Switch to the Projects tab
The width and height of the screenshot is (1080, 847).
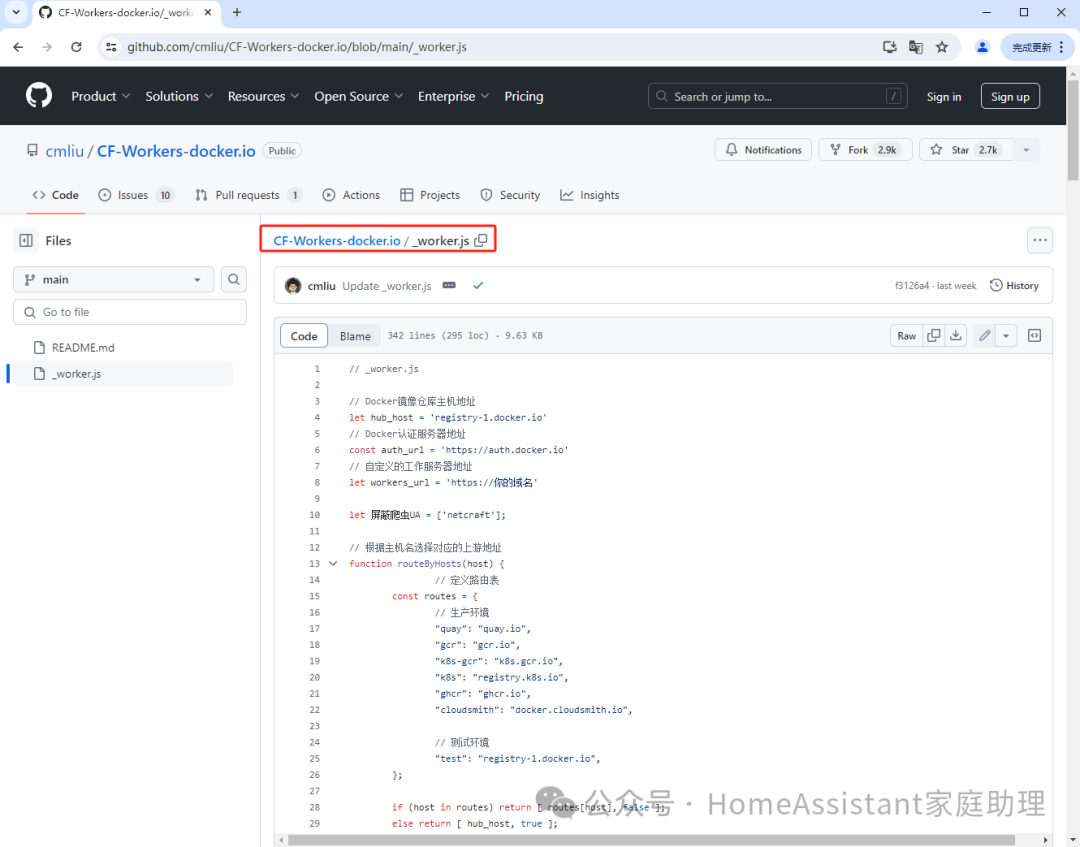click(x=430, y=195)
